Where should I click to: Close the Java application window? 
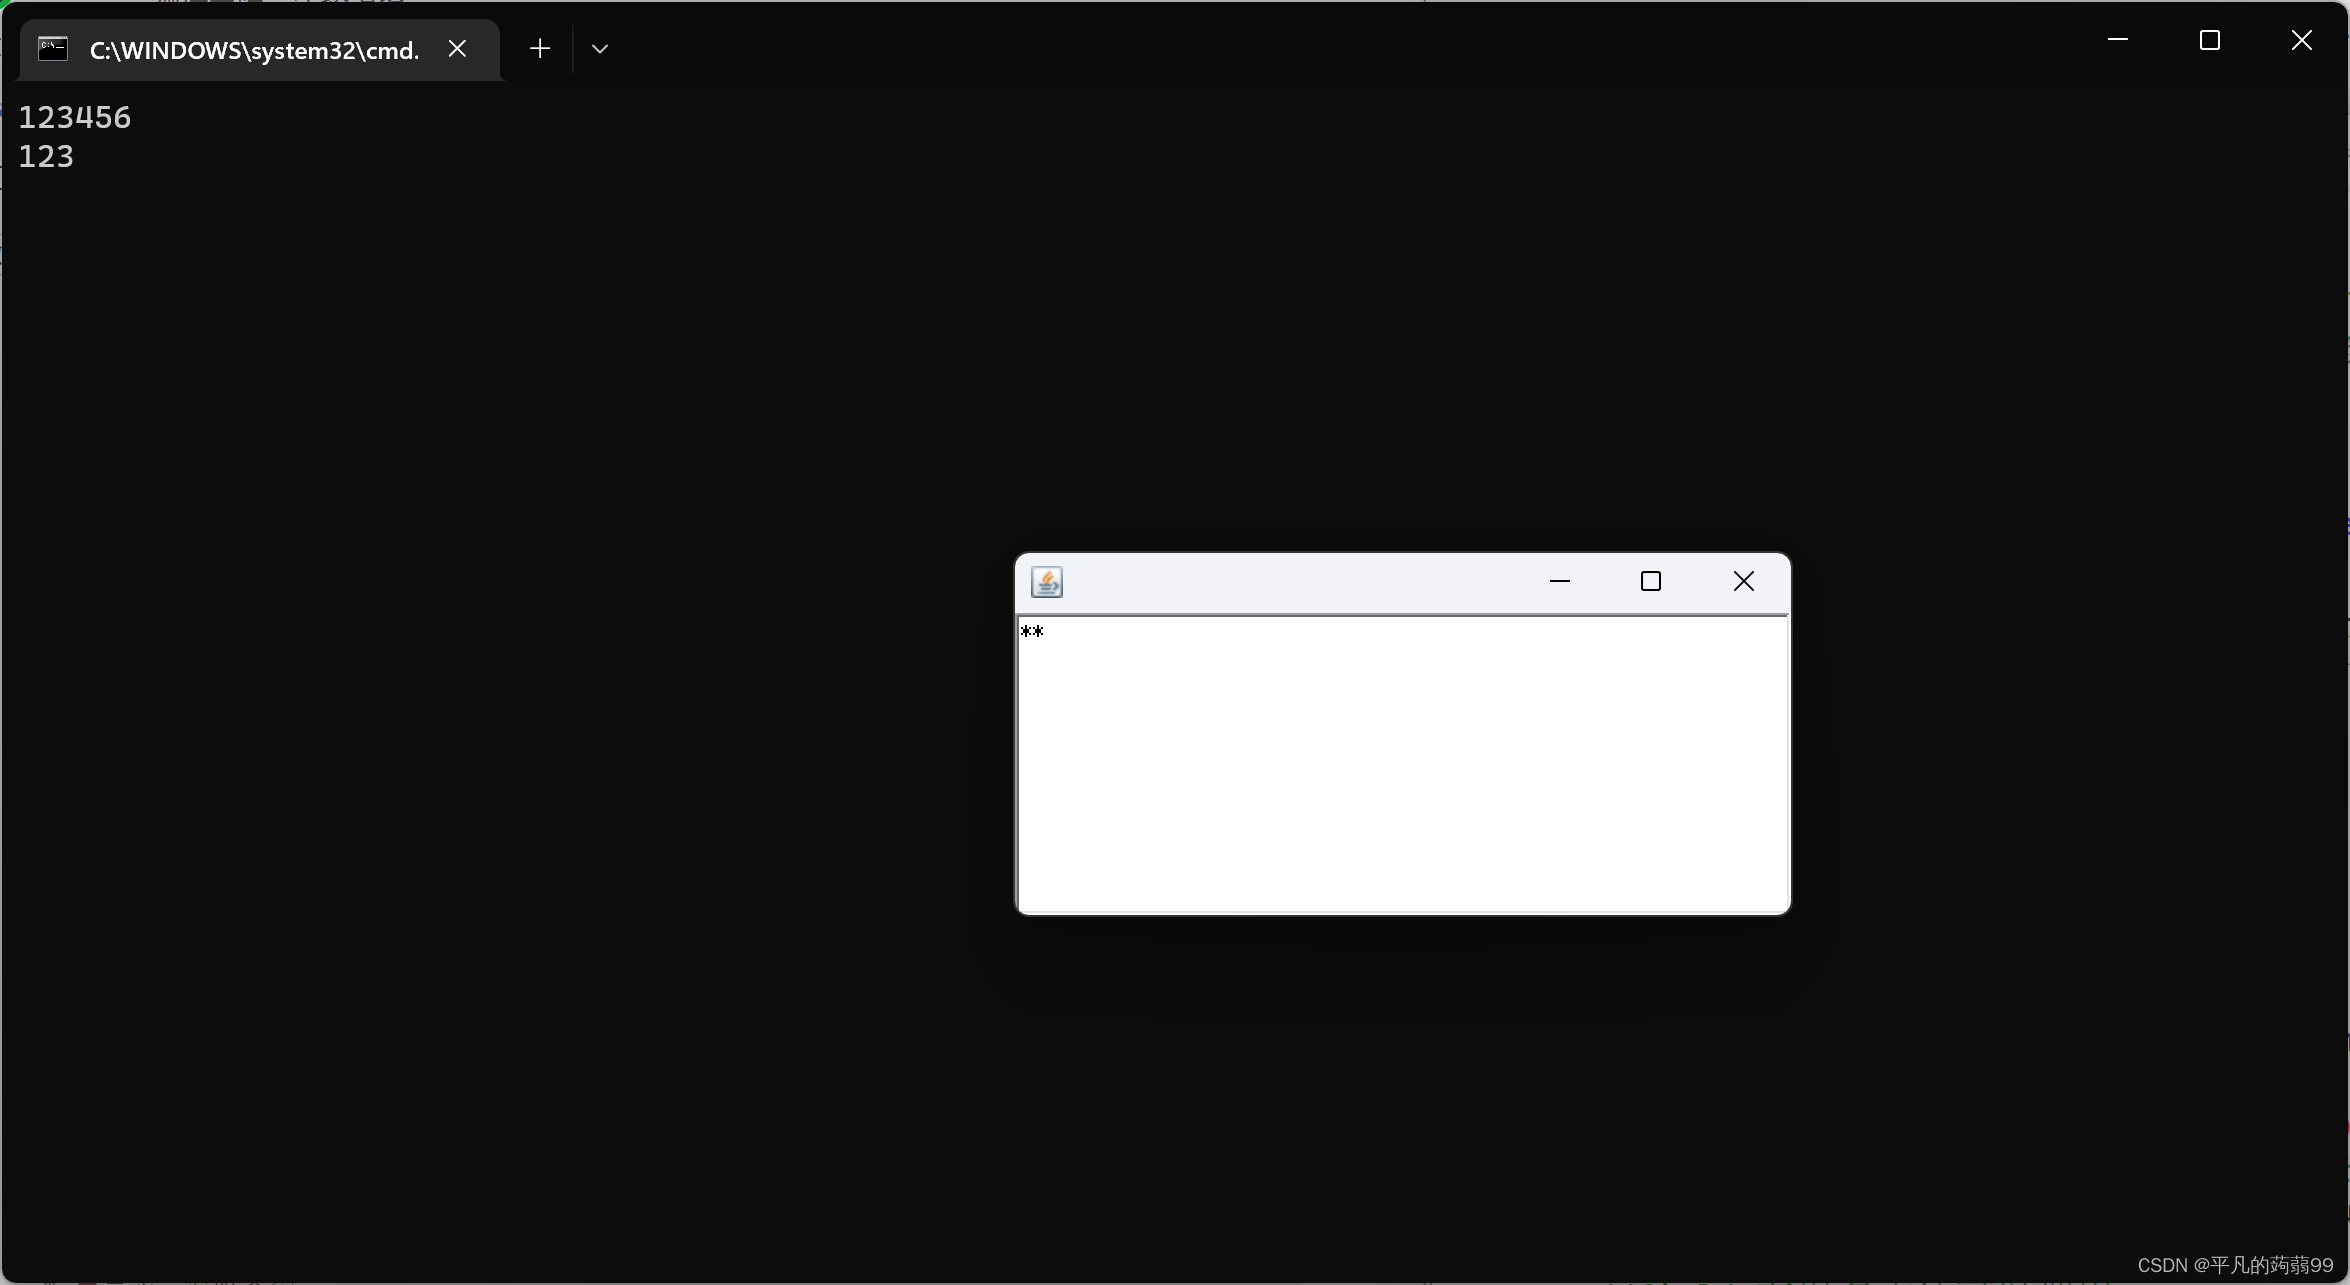tap(1743, 581)
